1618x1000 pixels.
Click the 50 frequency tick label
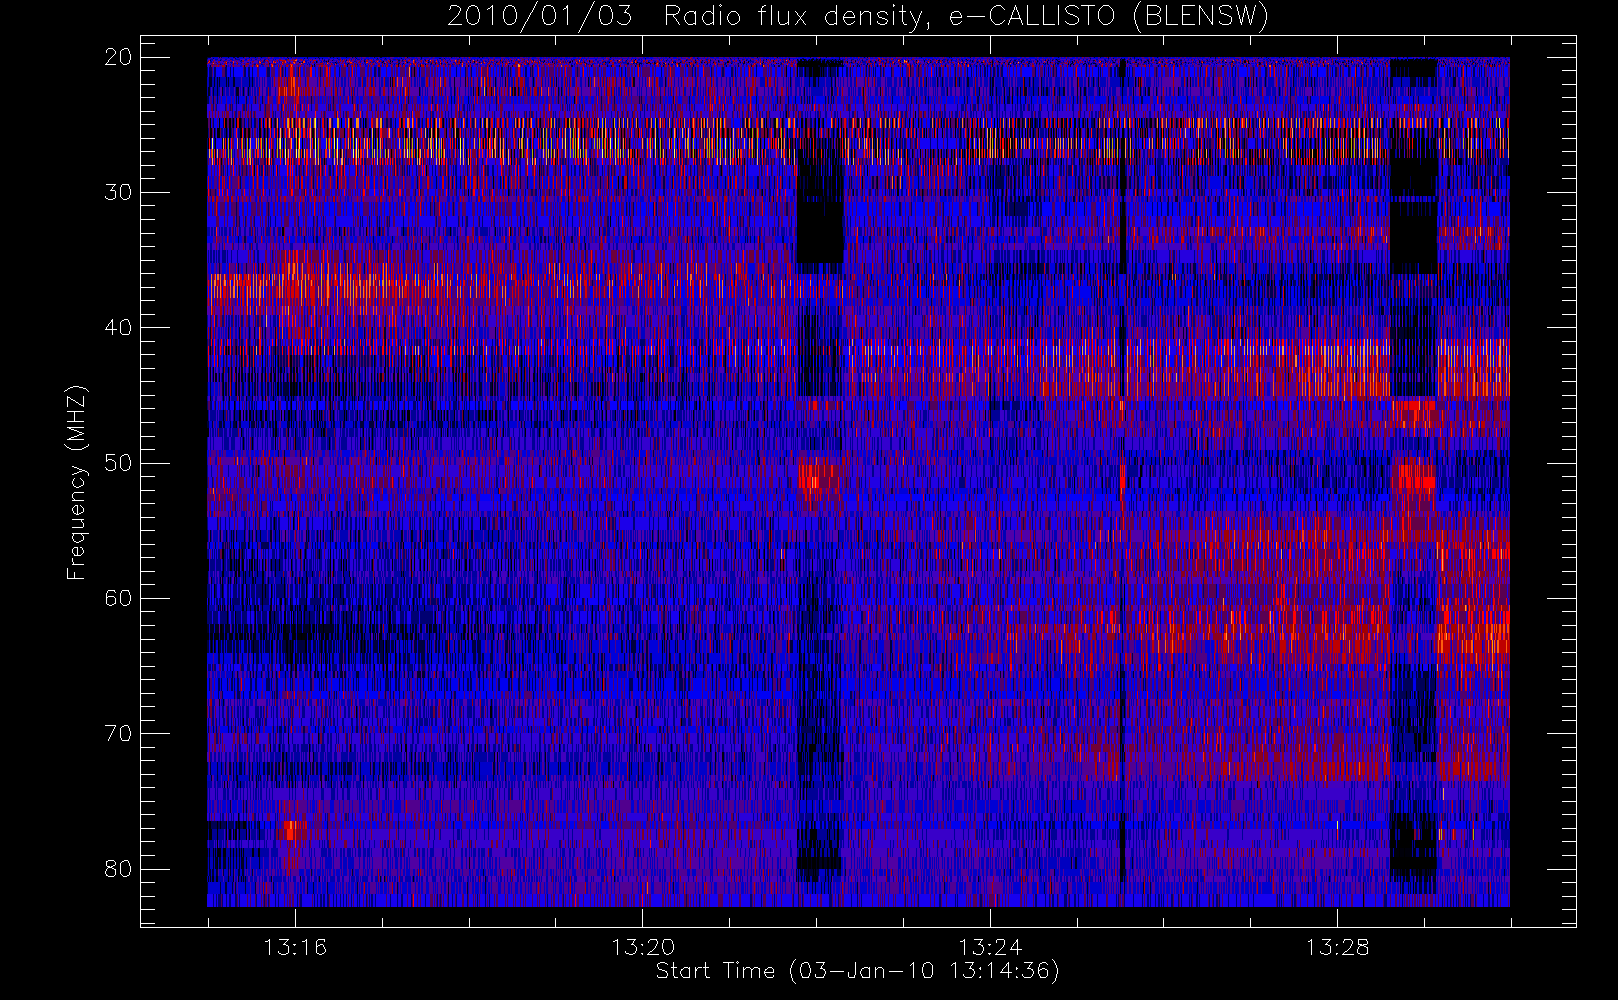[x=118, y=463]
